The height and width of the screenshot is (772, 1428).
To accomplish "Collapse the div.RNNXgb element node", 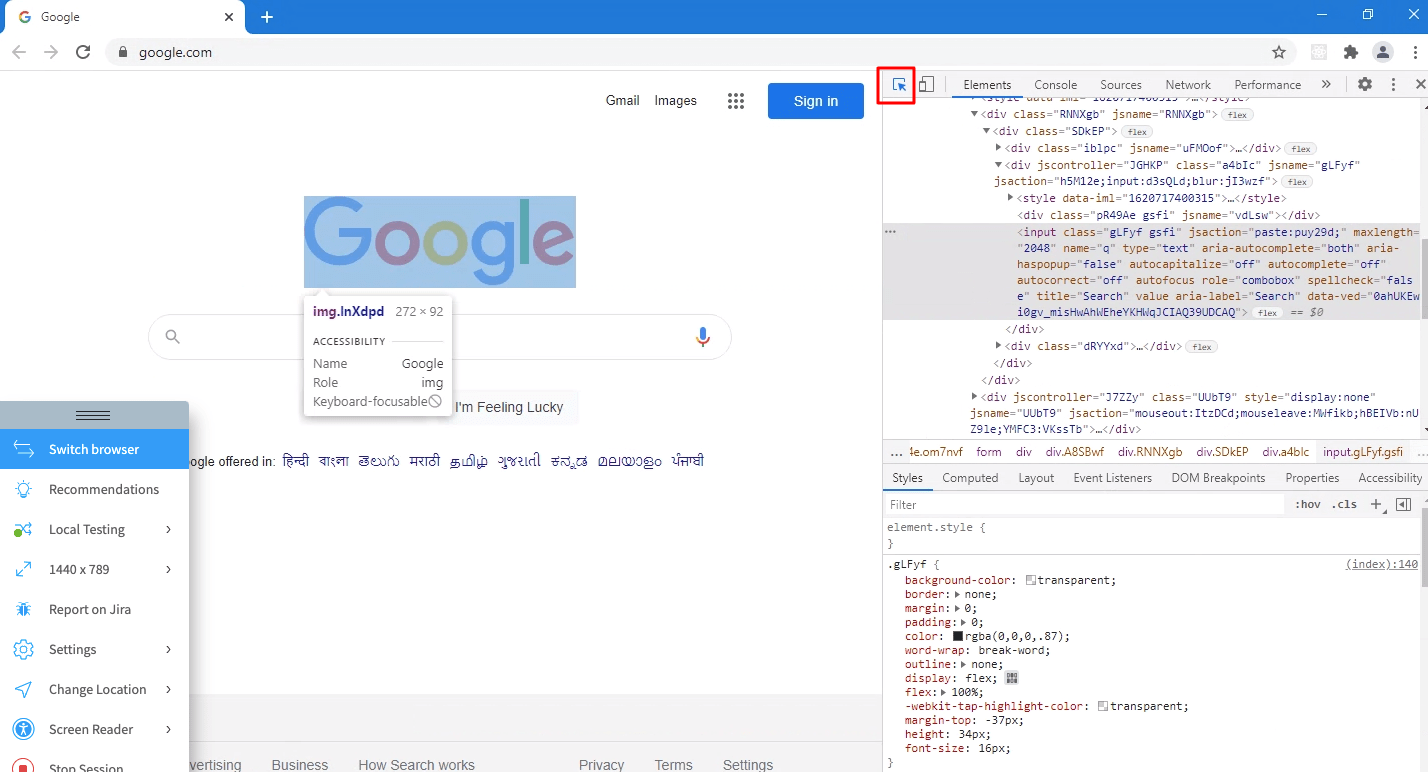I will pos(974,114).
